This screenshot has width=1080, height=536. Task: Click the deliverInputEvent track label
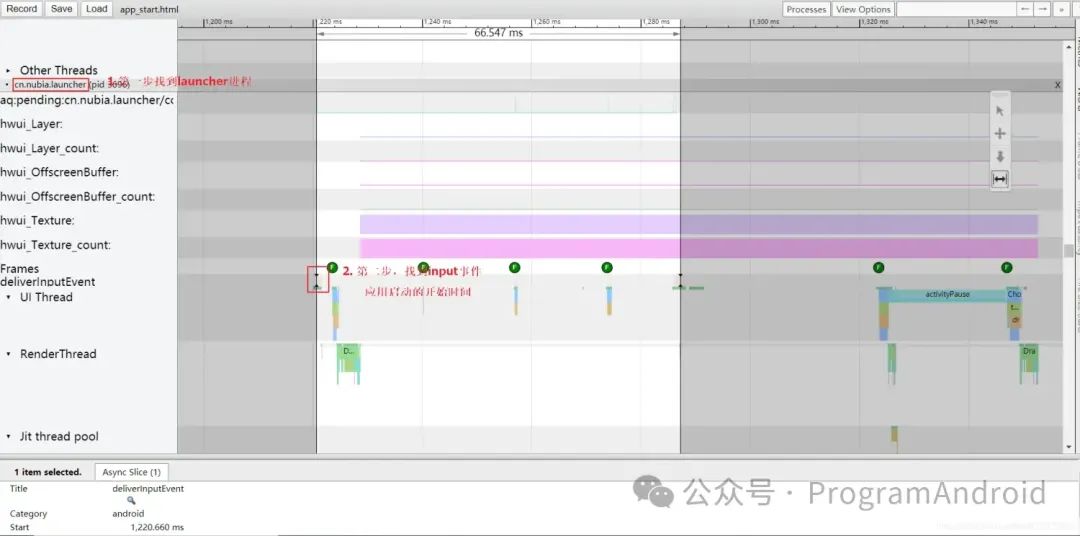[x=48, y=281]
